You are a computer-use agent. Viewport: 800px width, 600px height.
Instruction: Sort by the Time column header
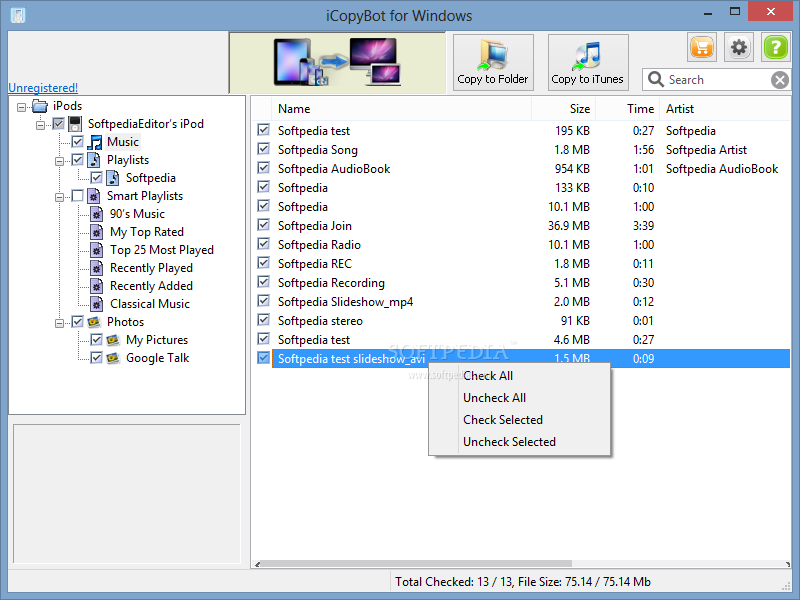pos(628,109)
